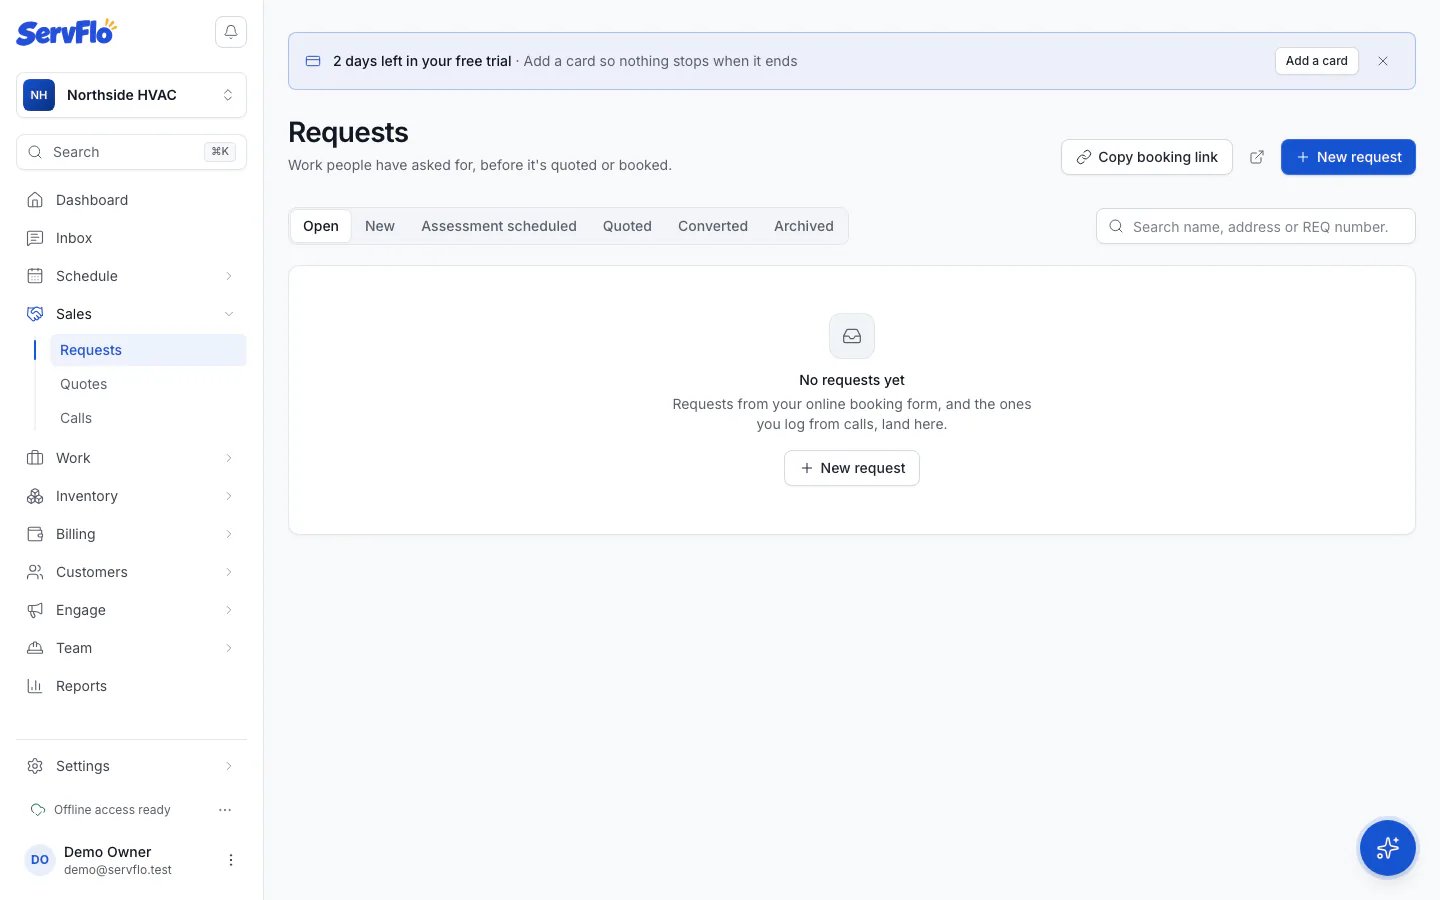This screenshot has width=1440, height=900.
Task: Open Reports
Action: click(x=131, y=686)
